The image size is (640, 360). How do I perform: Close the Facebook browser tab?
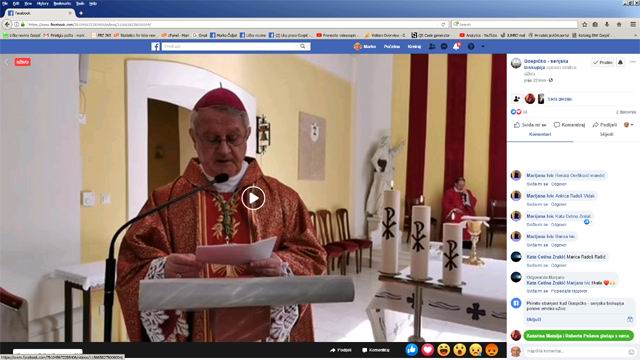click(70, 13)
